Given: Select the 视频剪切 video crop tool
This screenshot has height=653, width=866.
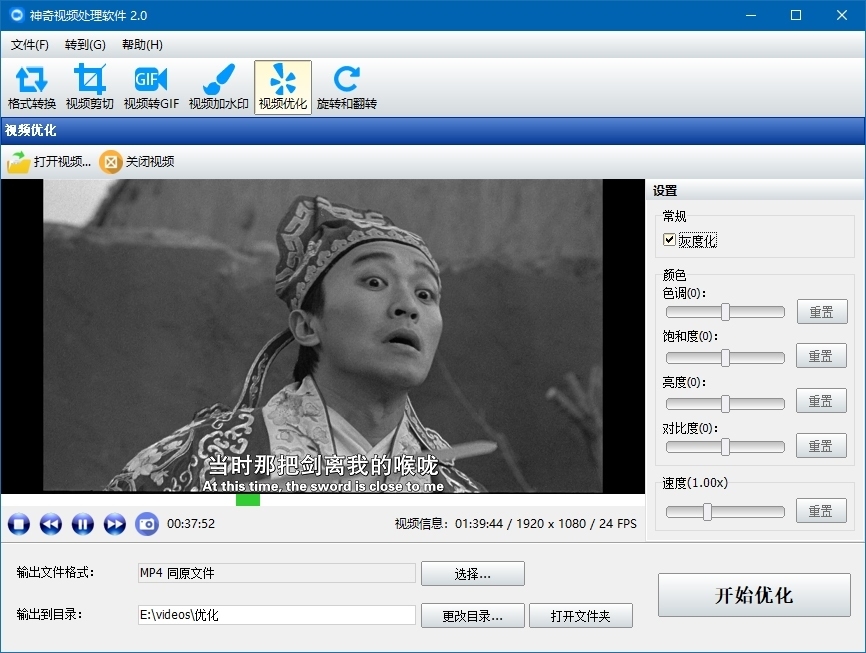Looking at the screenshot, I should coord(89,87).
